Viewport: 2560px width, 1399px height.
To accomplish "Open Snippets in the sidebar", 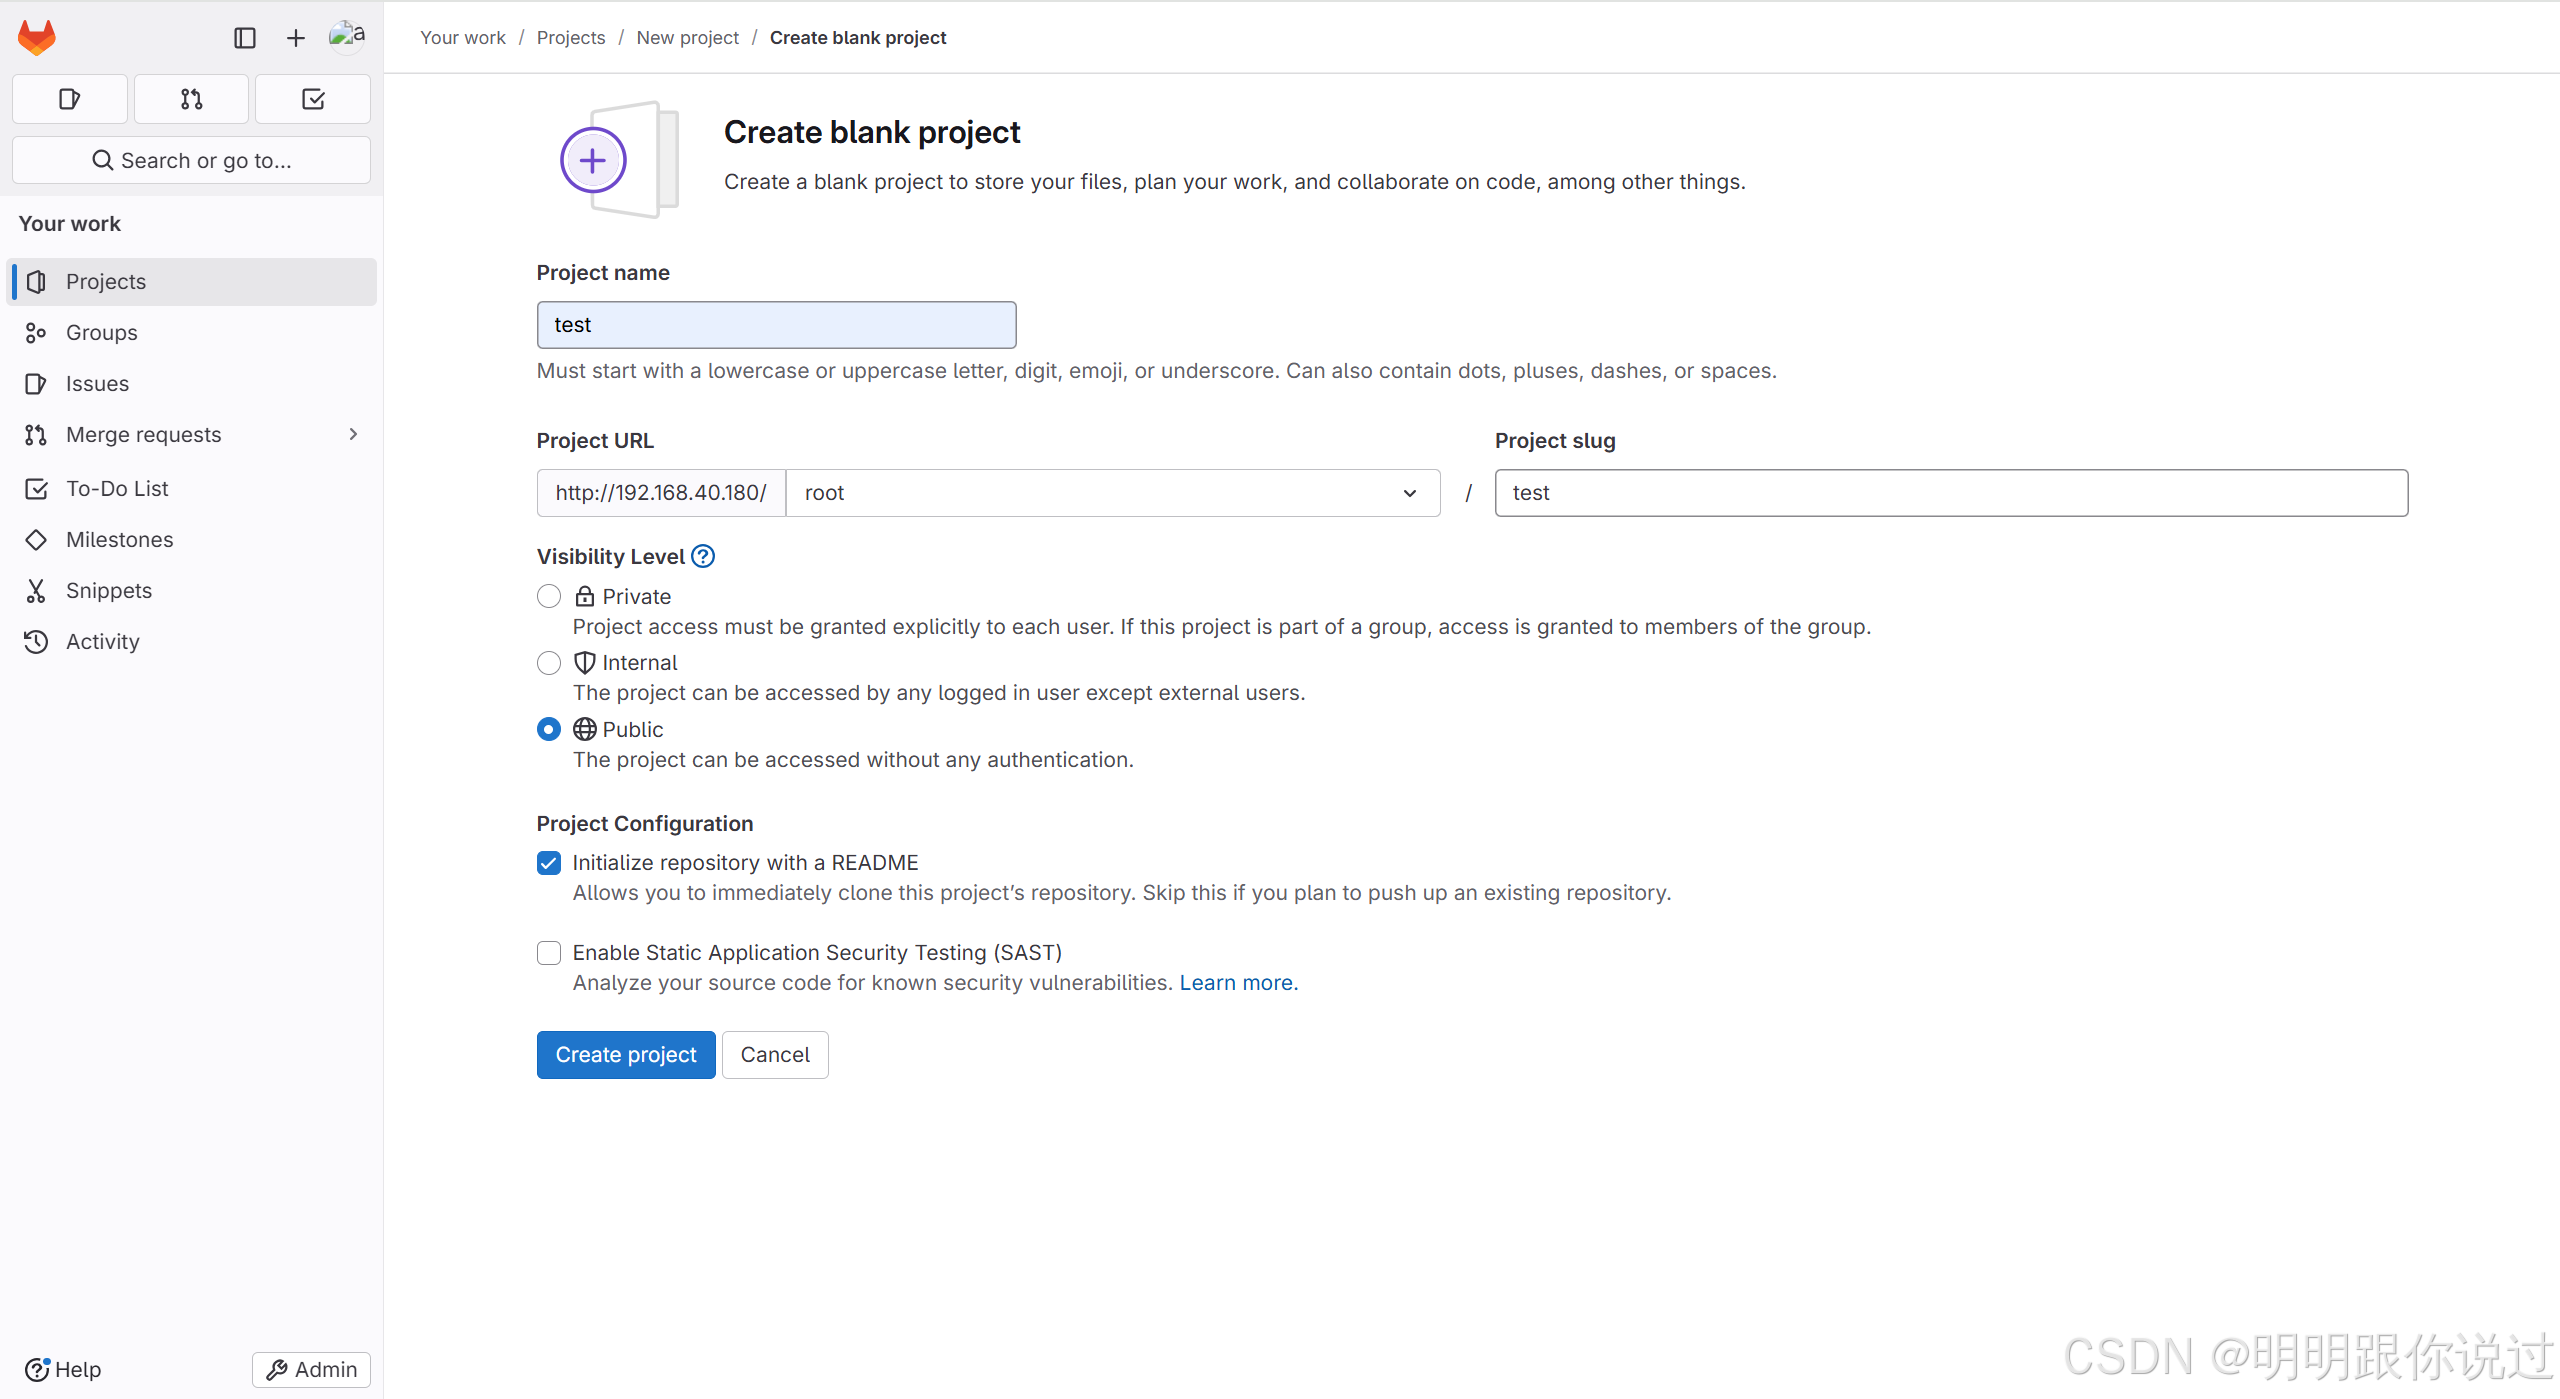I will [x=191, y=591].
